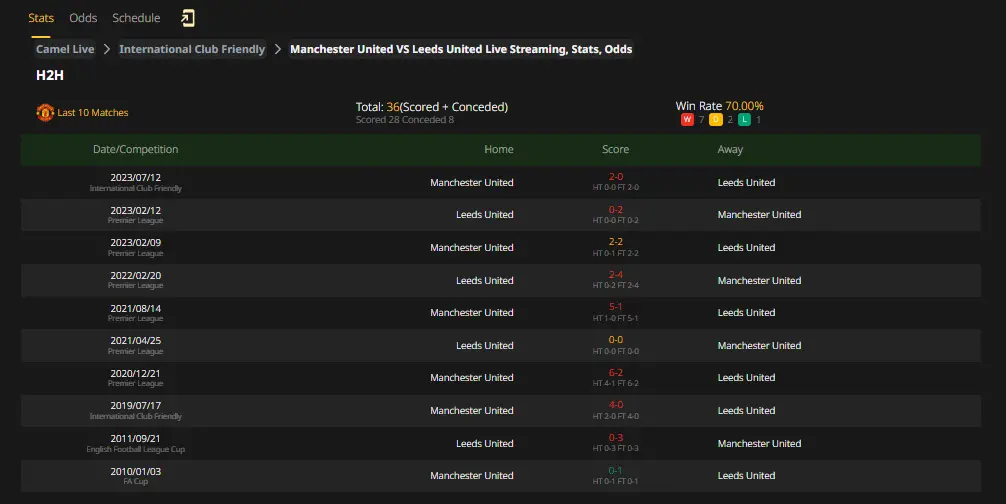Viewport: 1006px width, 504px height.
Task: Select the 2021/08/14 match date
Action: (135, 308)
